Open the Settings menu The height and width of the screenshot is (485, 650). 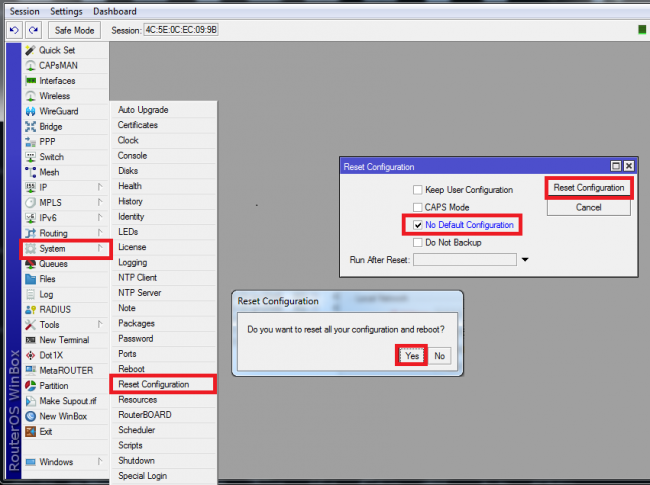pos(66,11)
